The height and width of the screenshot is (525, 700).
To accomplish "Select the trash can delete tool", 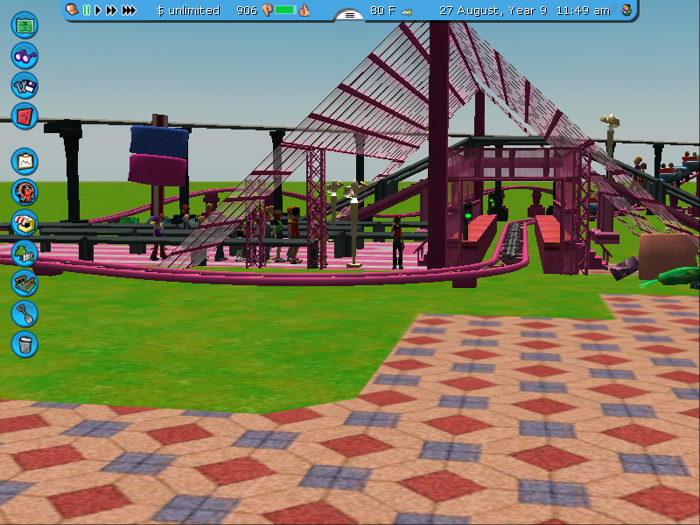I will coord(25,344).
